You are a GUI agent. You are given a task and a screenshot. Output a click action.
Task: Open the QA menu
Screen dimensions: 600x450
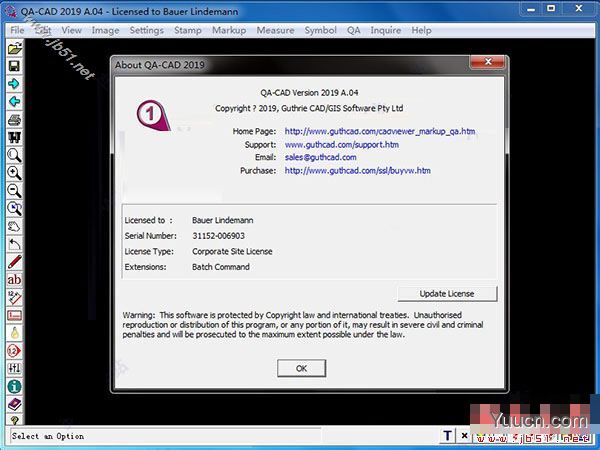coord(354,30)
